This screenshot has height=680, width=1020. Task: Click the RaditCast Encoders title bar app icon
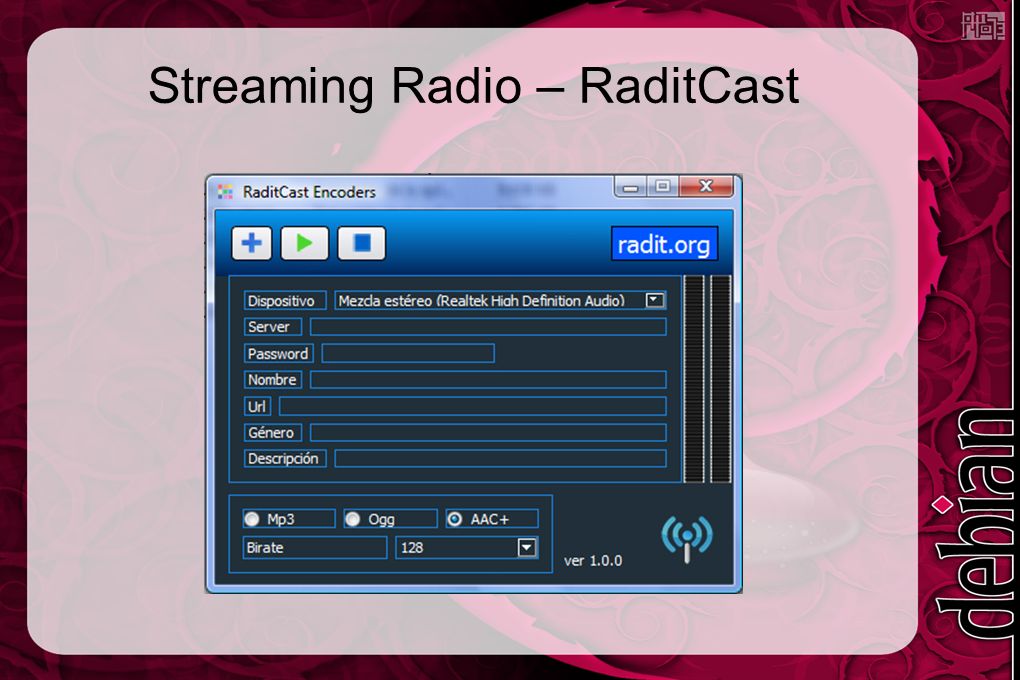click(x=225, y=191)
